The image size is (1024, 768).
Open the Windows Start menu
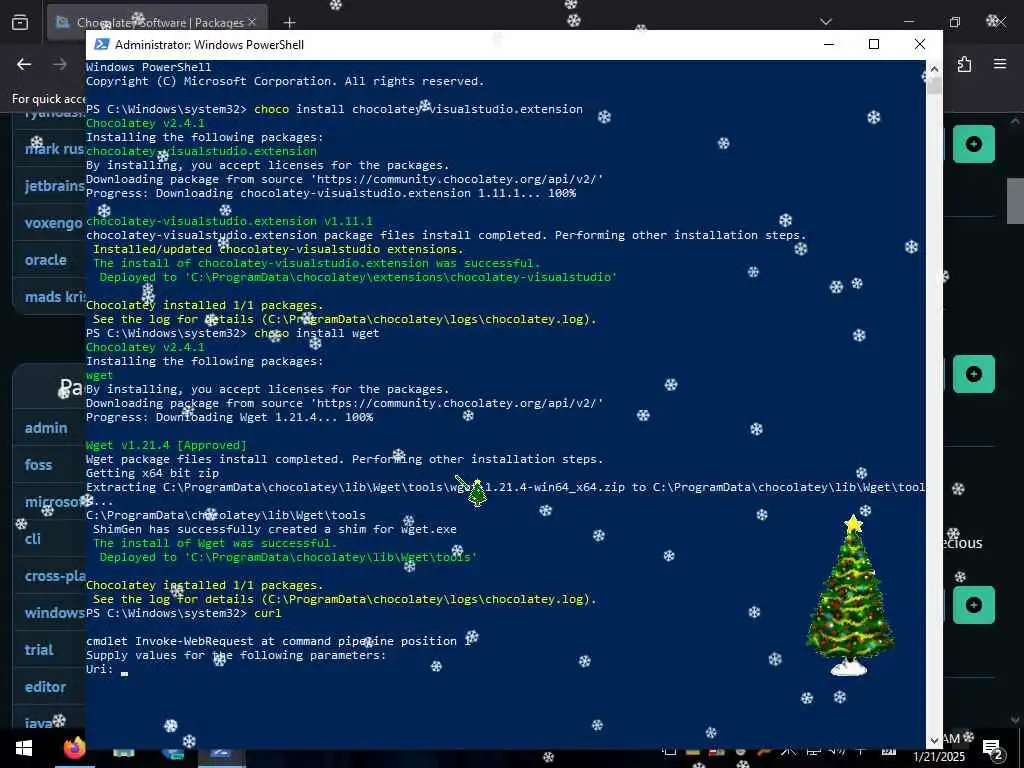pos(24,748)
